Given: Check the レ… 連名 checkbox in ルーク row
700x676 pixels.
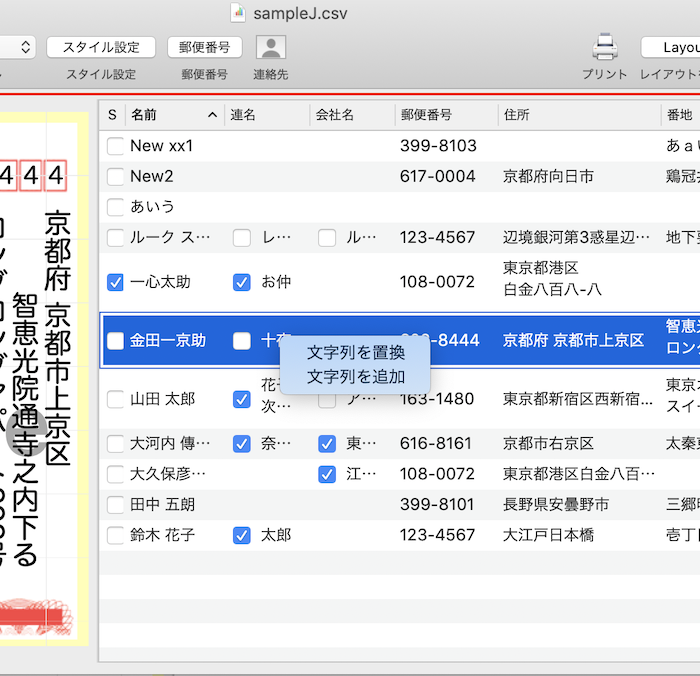Looking at the screenshot, I should point(242,238).
